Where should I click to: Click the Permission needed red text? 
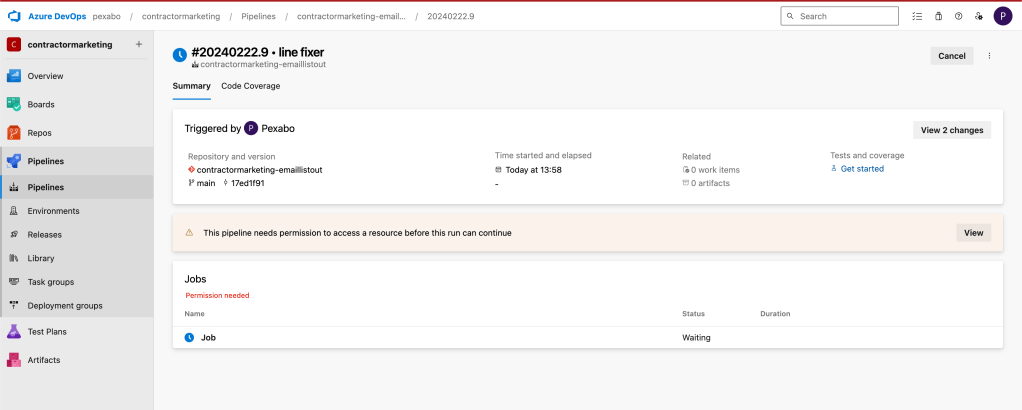tap(217, 295)
